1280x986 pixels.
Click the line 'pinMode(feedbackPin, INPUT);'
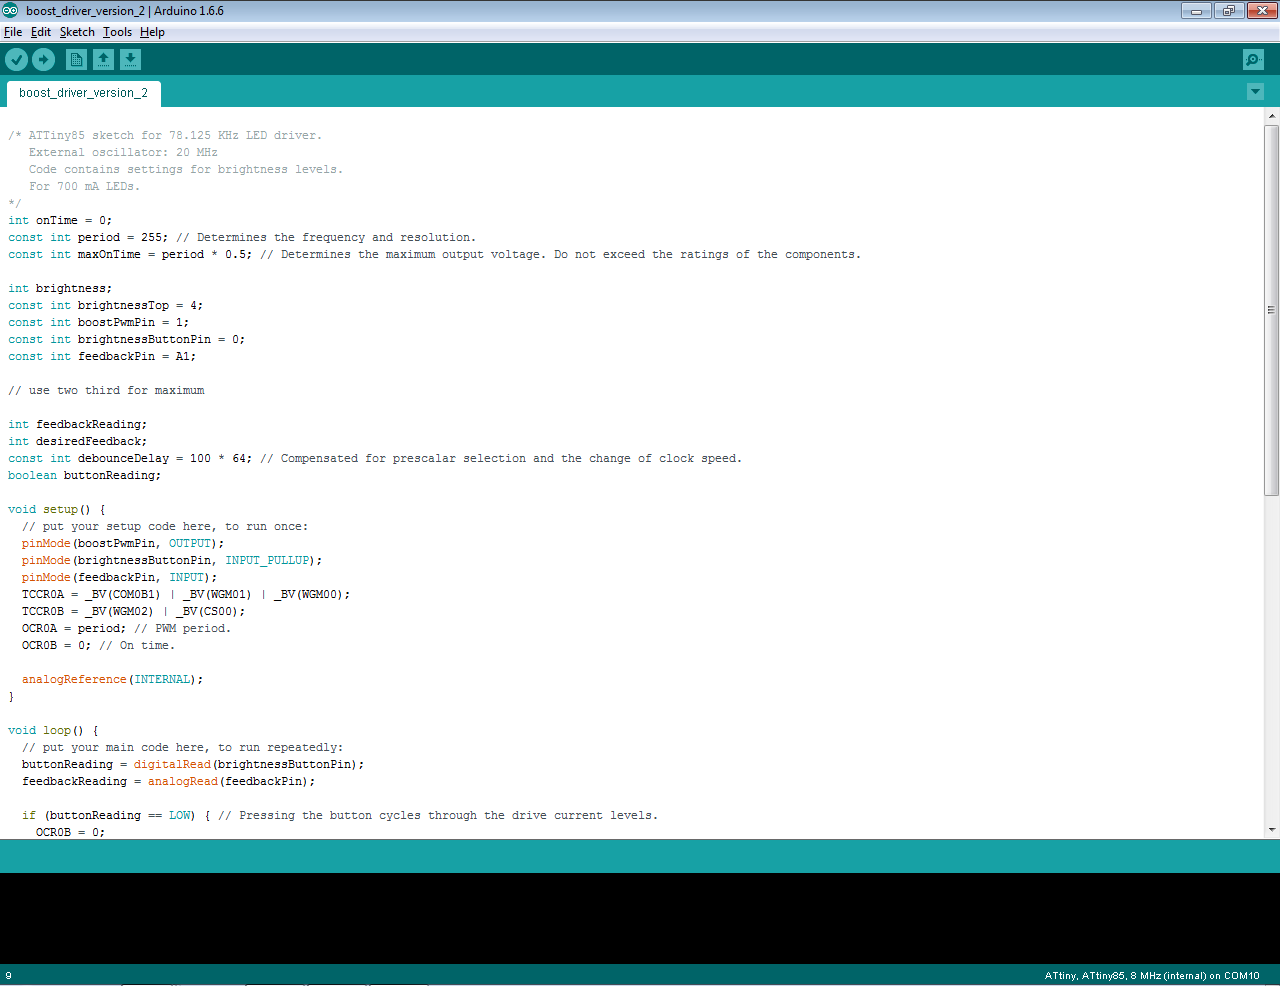pyautogui.click(x=120, y=578)
